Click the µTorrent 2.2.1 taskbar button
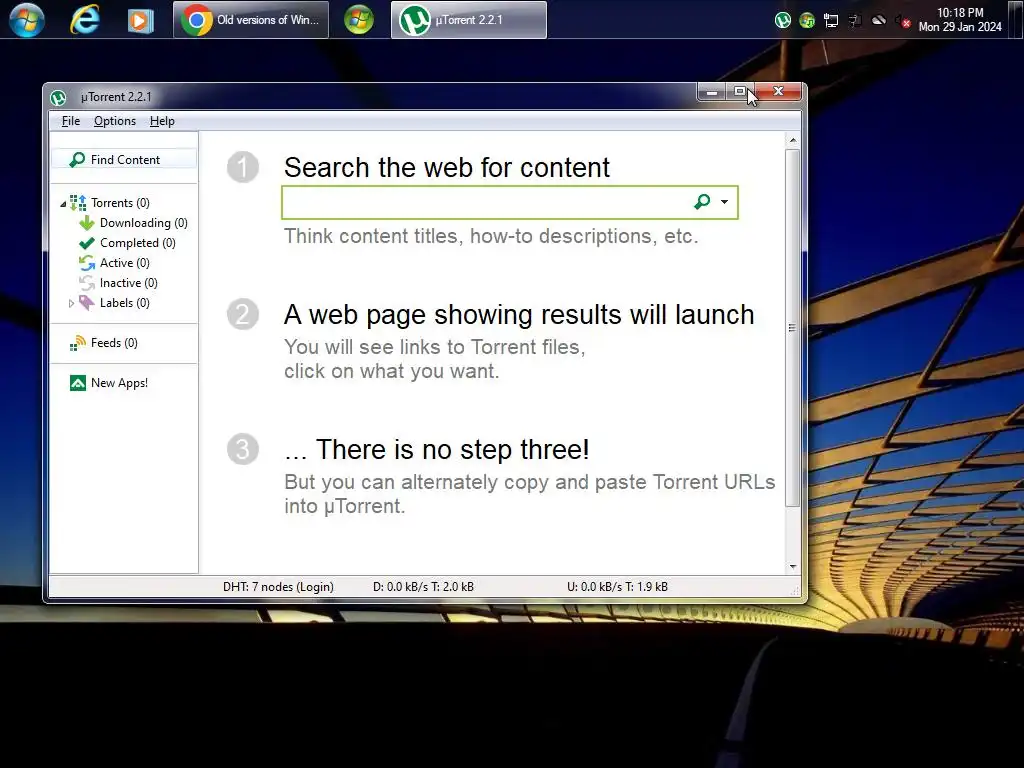 (x=469, y=20)
